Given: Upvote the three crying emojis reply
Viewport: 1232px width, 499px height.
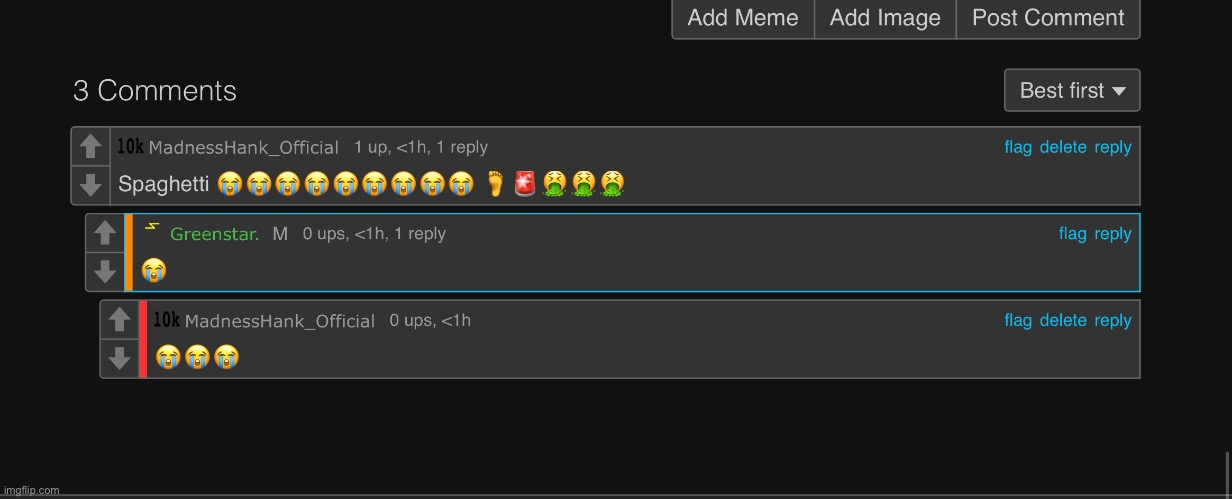Looking at the screenshot, I should 119,320.
